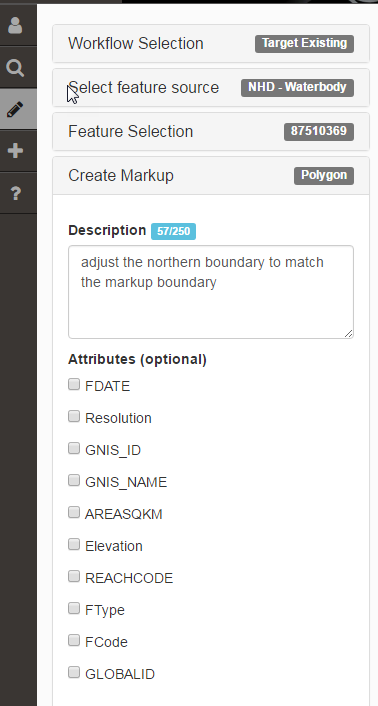Open the user profile sidebar icon
Viewport: 378px width, 706px height.
(x=15, y=26)
